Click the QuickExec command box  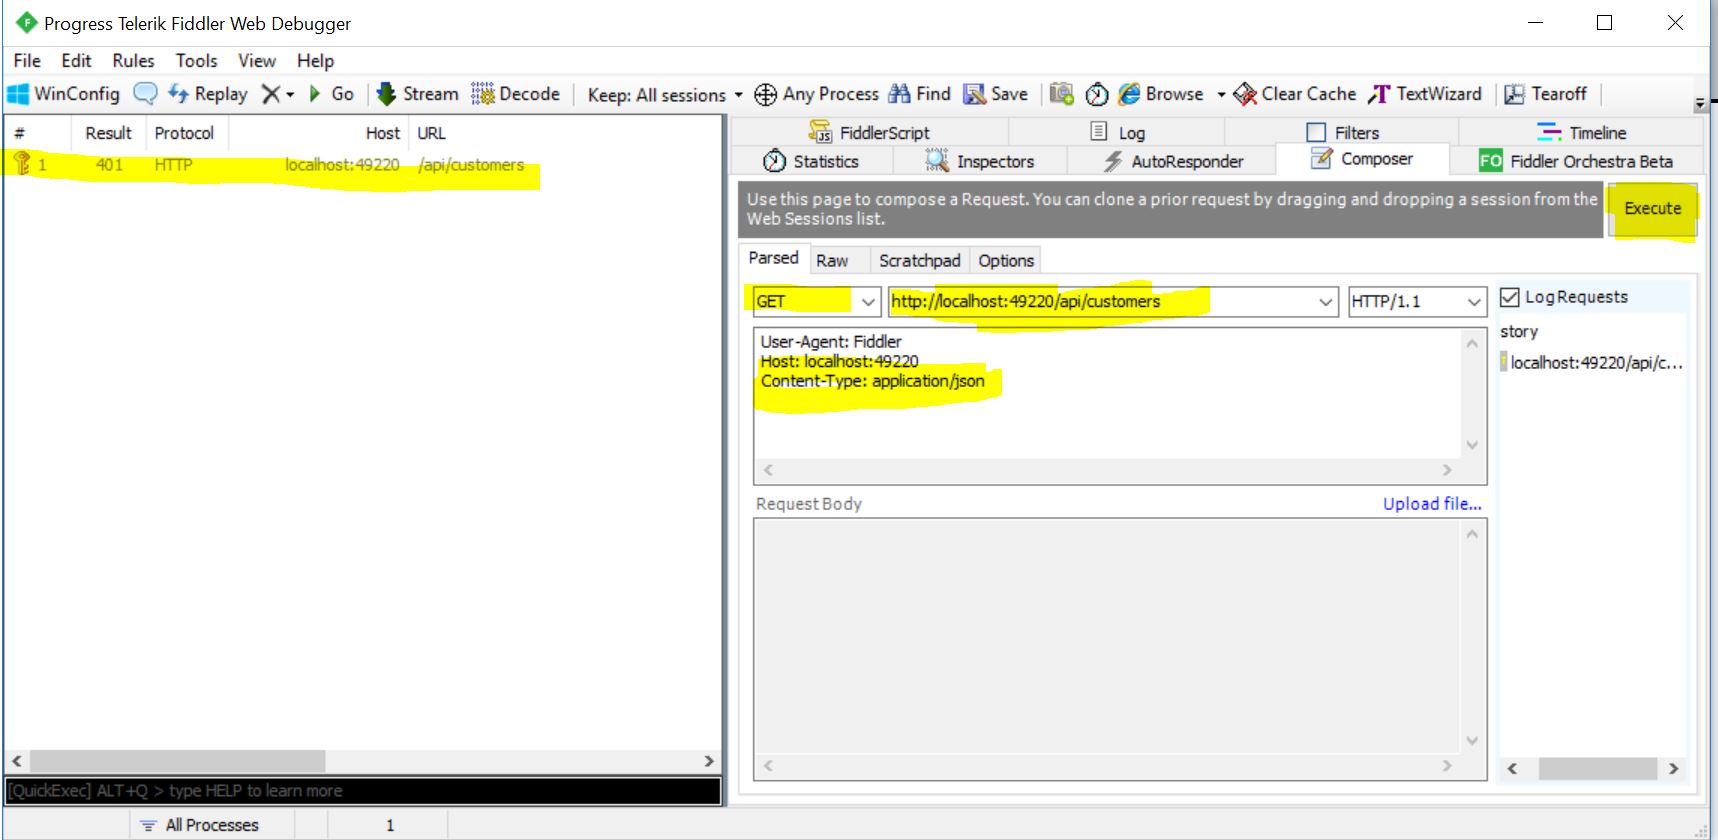coord(362,791)
